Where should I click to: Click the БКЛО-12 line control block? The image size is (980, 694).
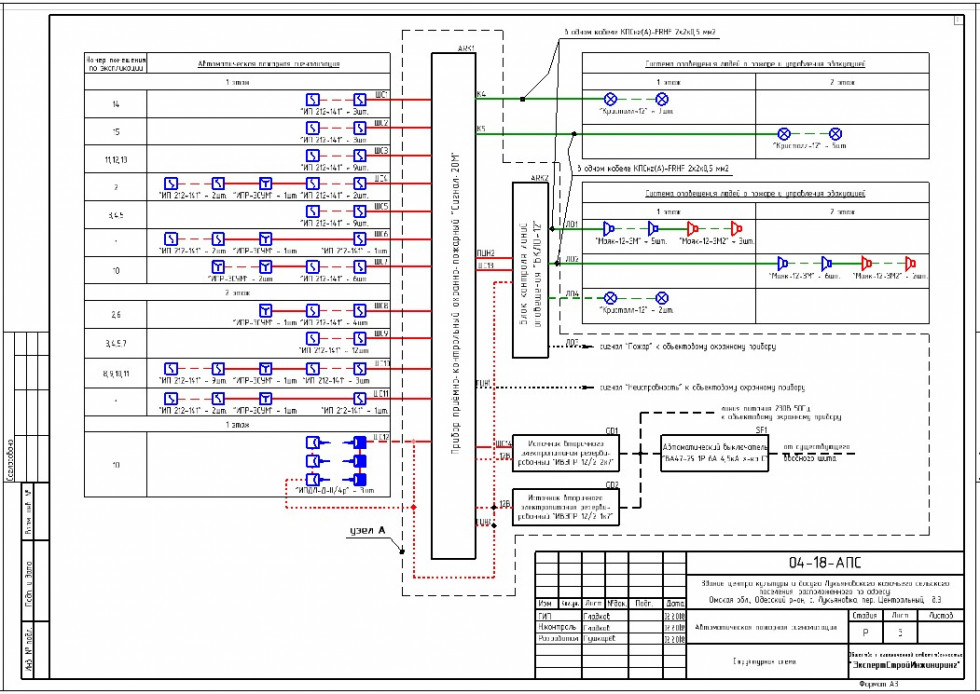coord(531,270)
